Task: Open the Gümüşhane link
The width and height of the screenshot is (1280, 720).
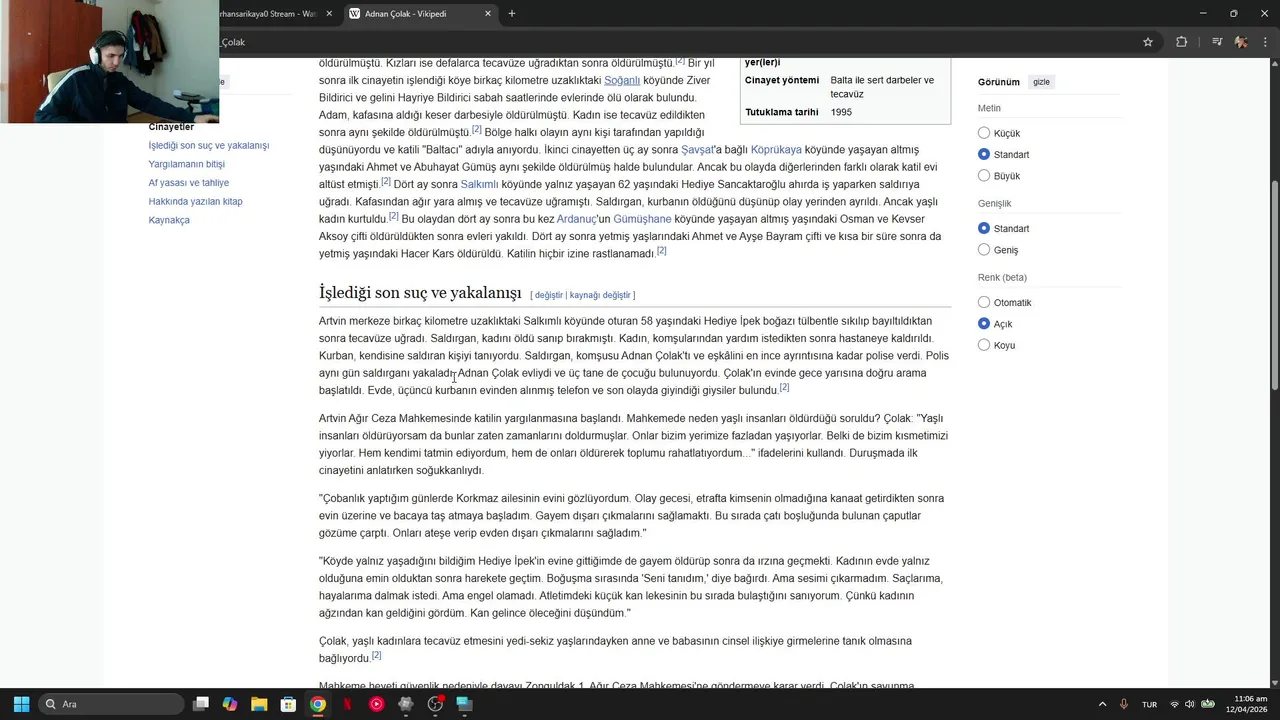Action: pyautogui.click(x=642, y=219)
